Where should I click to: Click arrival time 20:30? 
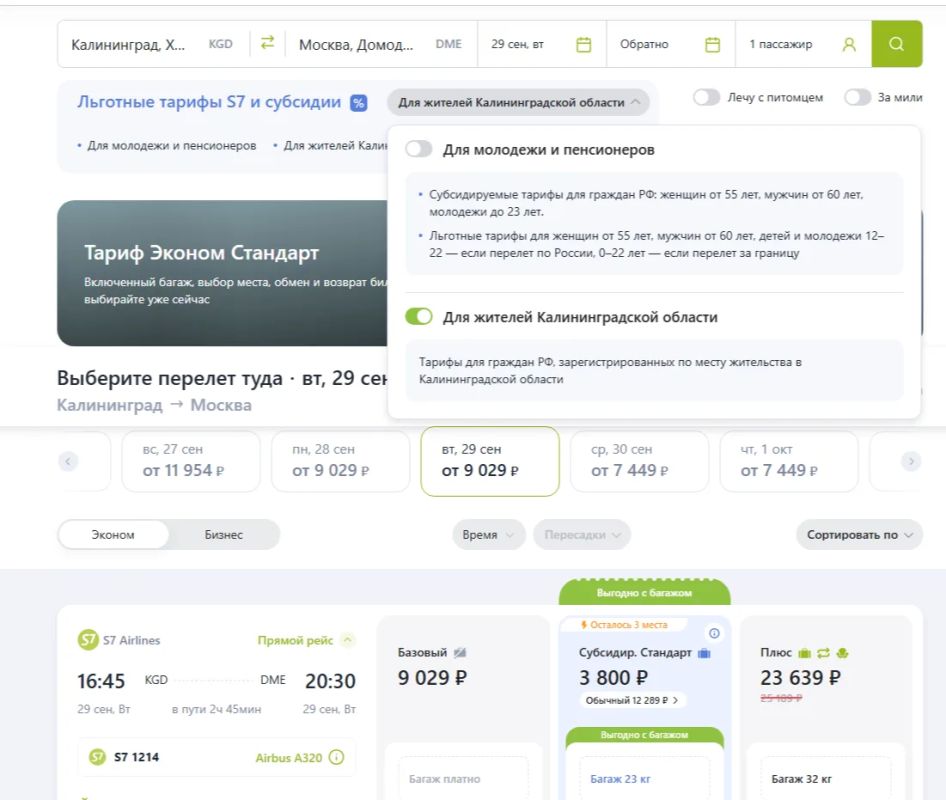point(330,681)
